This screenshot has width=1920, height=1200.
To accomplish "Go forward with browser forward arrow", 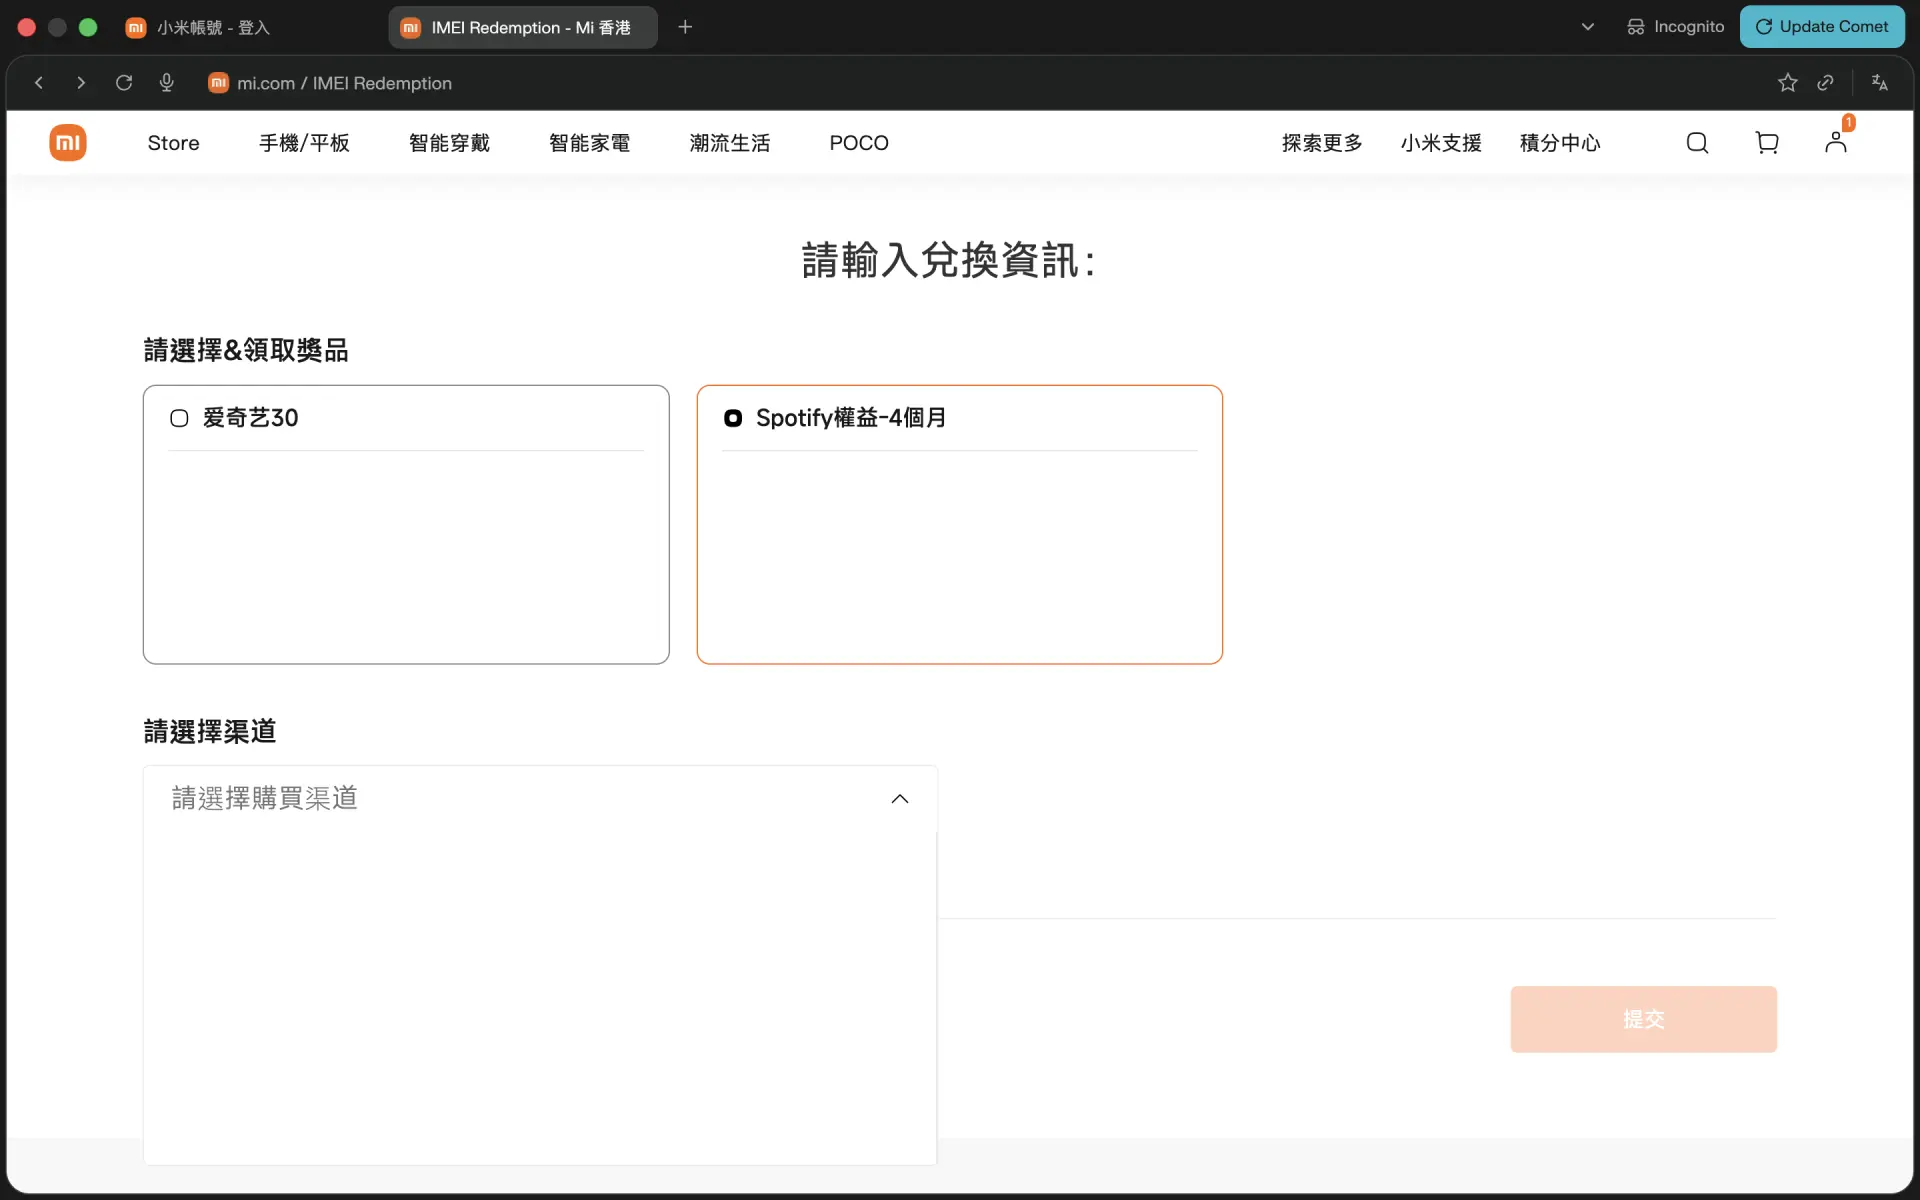I will (81, 83).
